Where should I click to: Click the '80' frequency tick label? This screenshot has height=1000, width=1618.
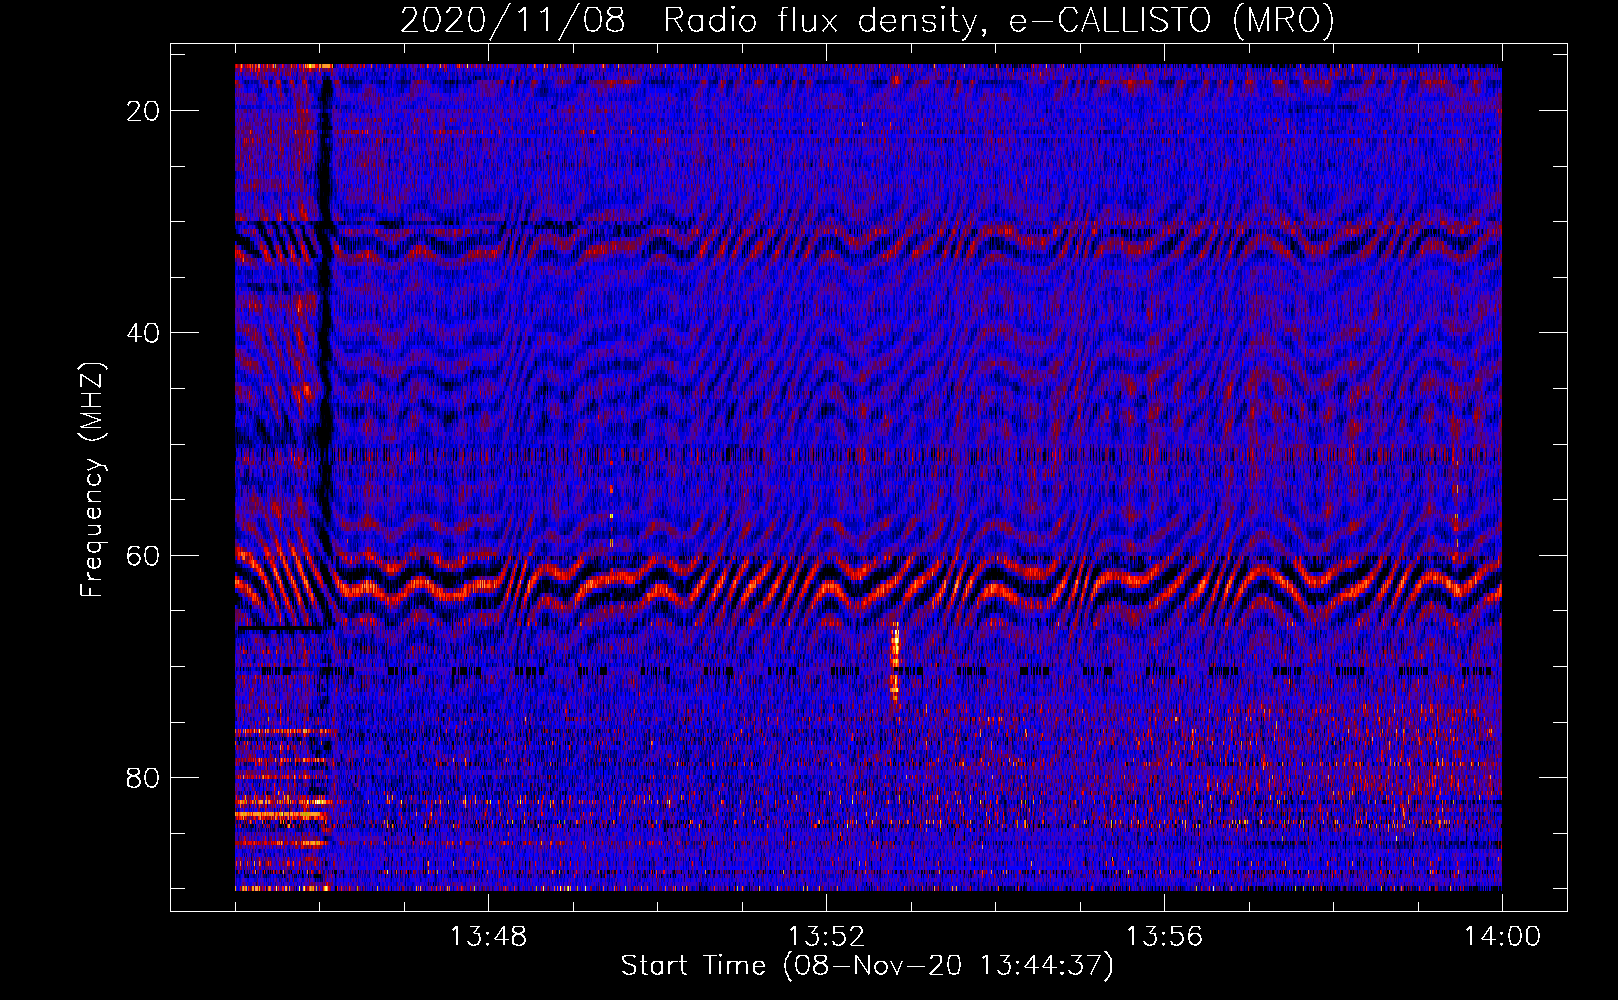[x=144, y=777]
